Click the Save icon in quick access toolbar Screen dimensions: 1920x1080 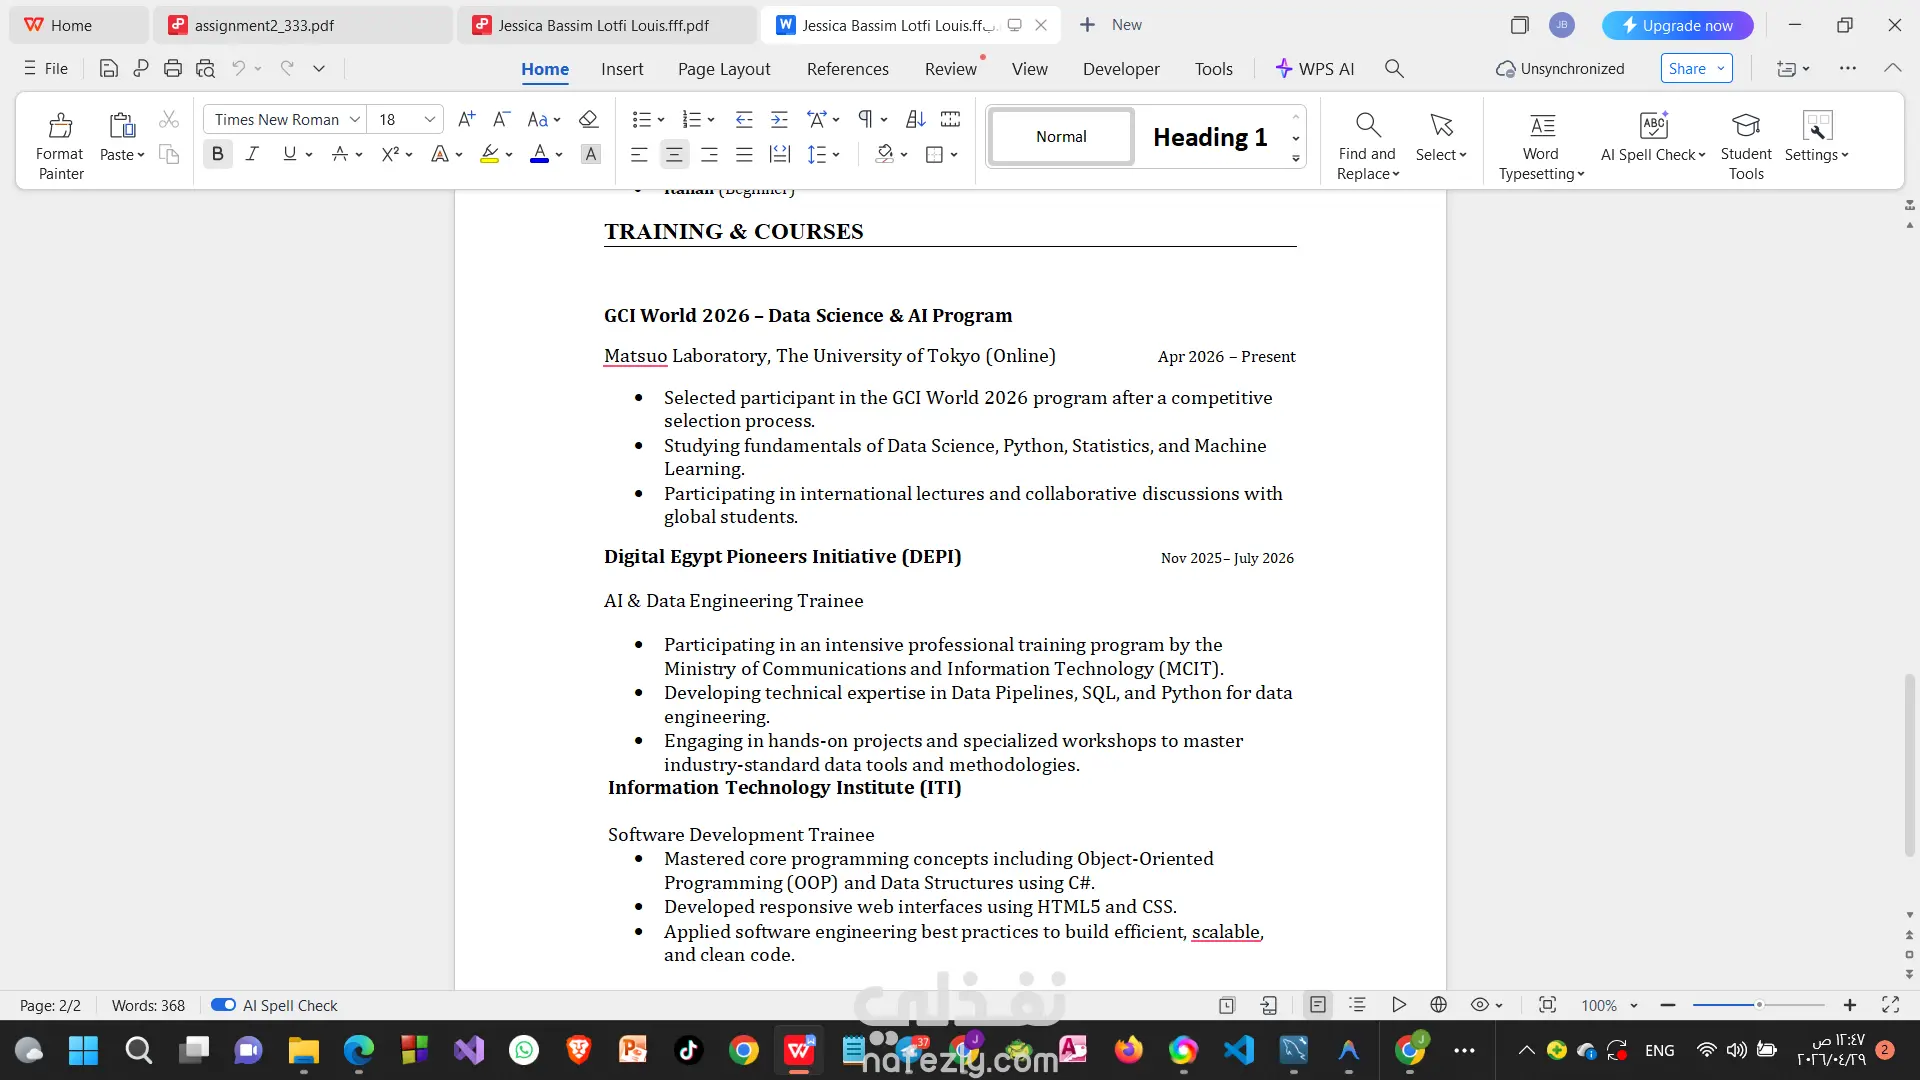pos(109,69)
